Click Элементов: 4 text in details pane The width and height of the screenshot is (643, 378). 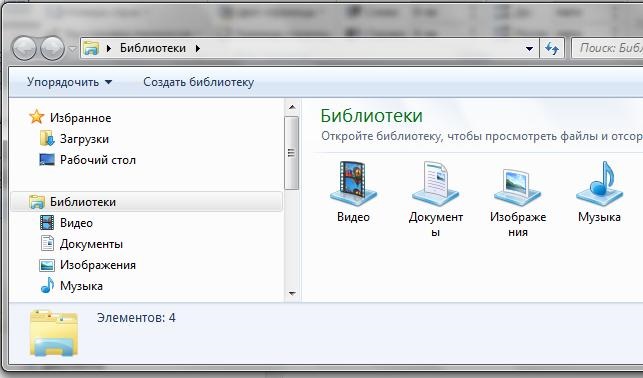(x=136, y=318)
